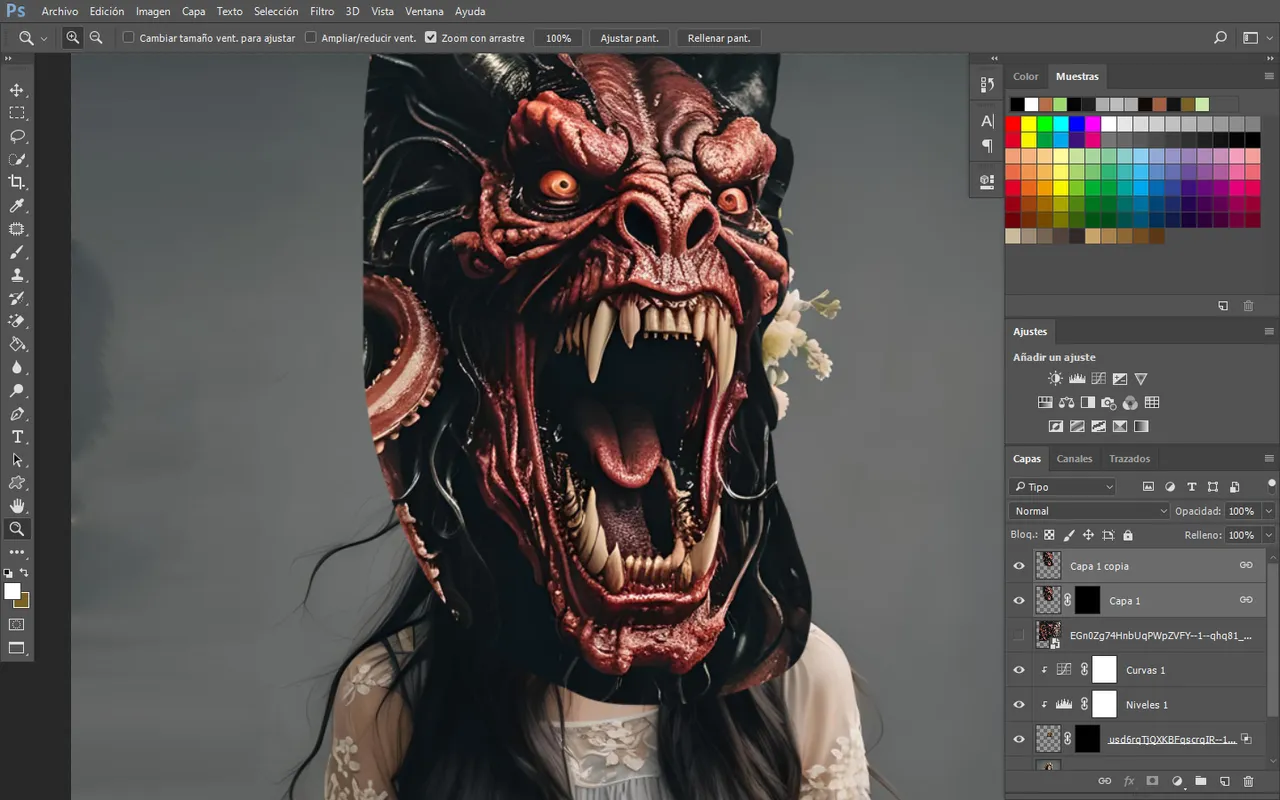Select the Eraser tool

(17, 321)
